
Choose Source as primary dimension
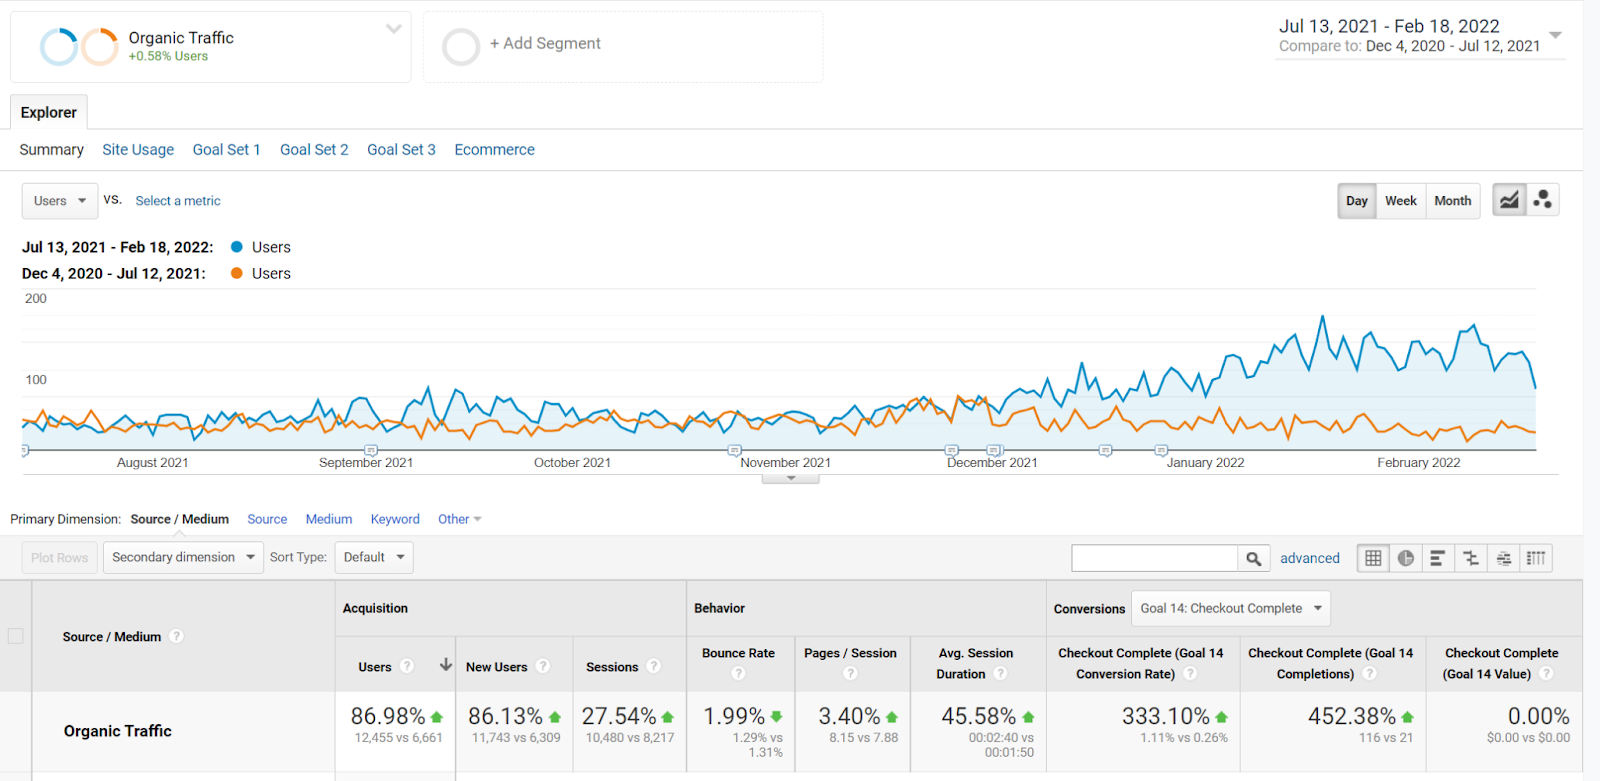pos(267,519)
